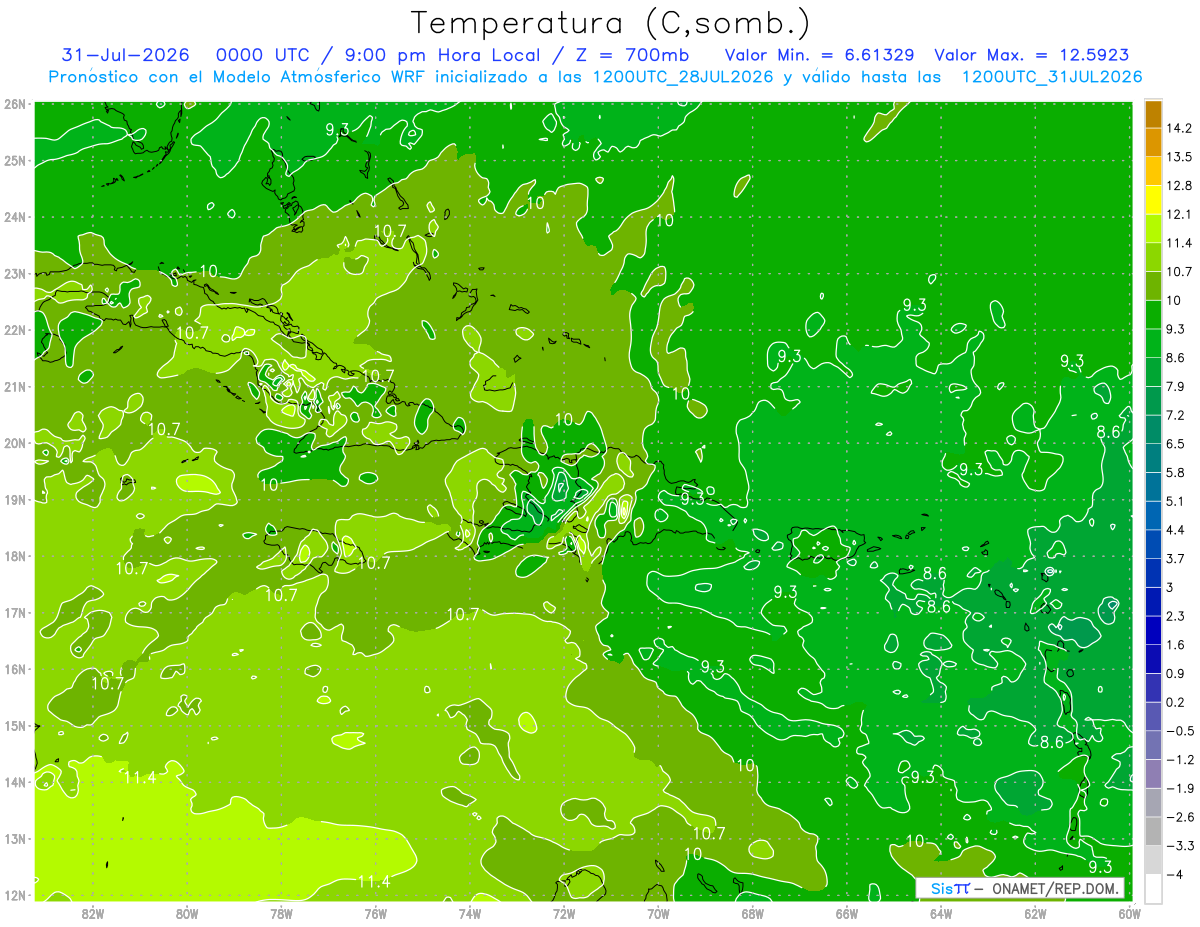The image size is (1200, 927).
Task: Click the "68W" longitude axis label
Action: coord(752,913)
